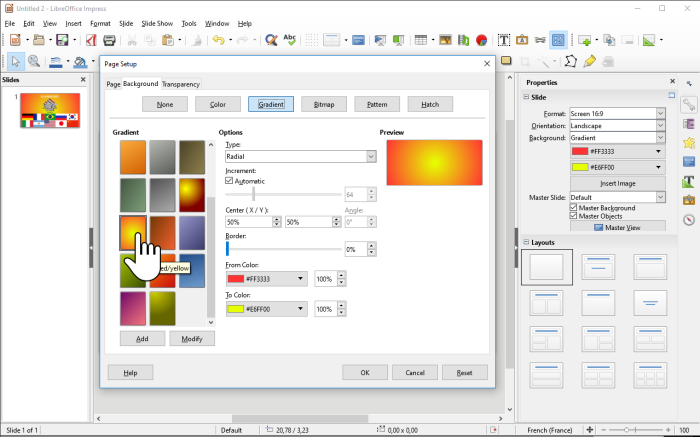Click the Paste clipboard icon
The height and width of the screenshot is (437, 700).
pos(168,40)
